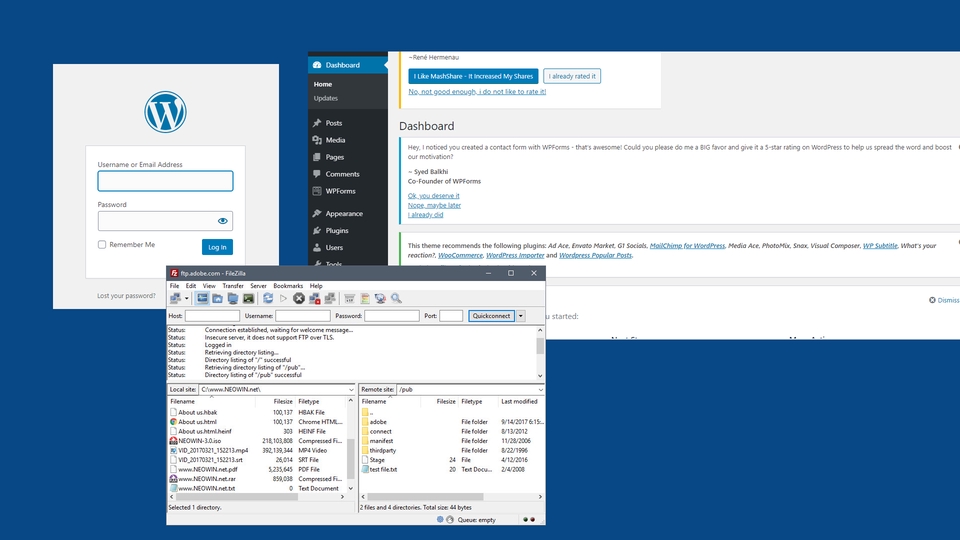Image resolution: width=960 pixels, height=540 pixels.
Task: Show password using the eye icon
Action: coord(223,221)
